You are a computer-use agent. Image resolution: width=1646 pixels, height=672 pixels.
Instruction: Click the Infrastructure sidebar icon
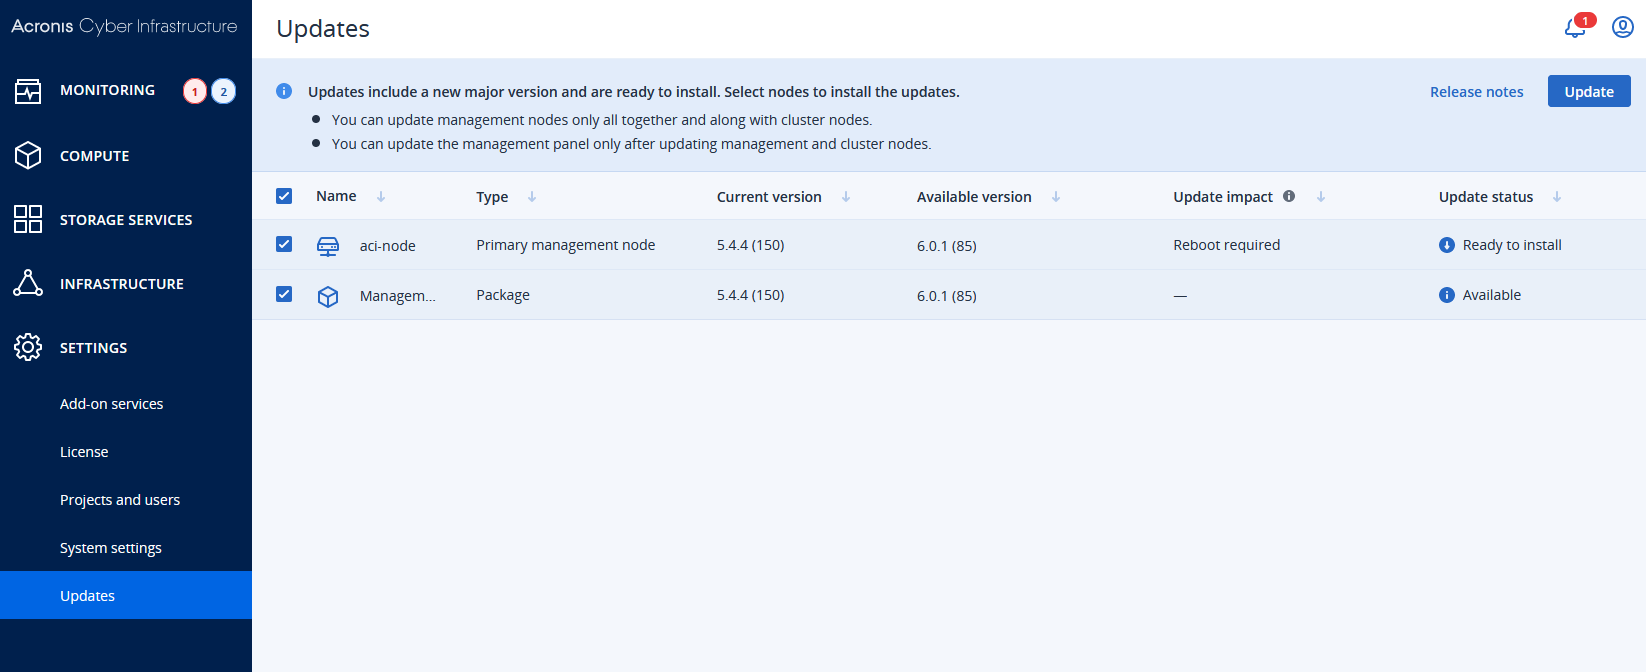(28, 283)
